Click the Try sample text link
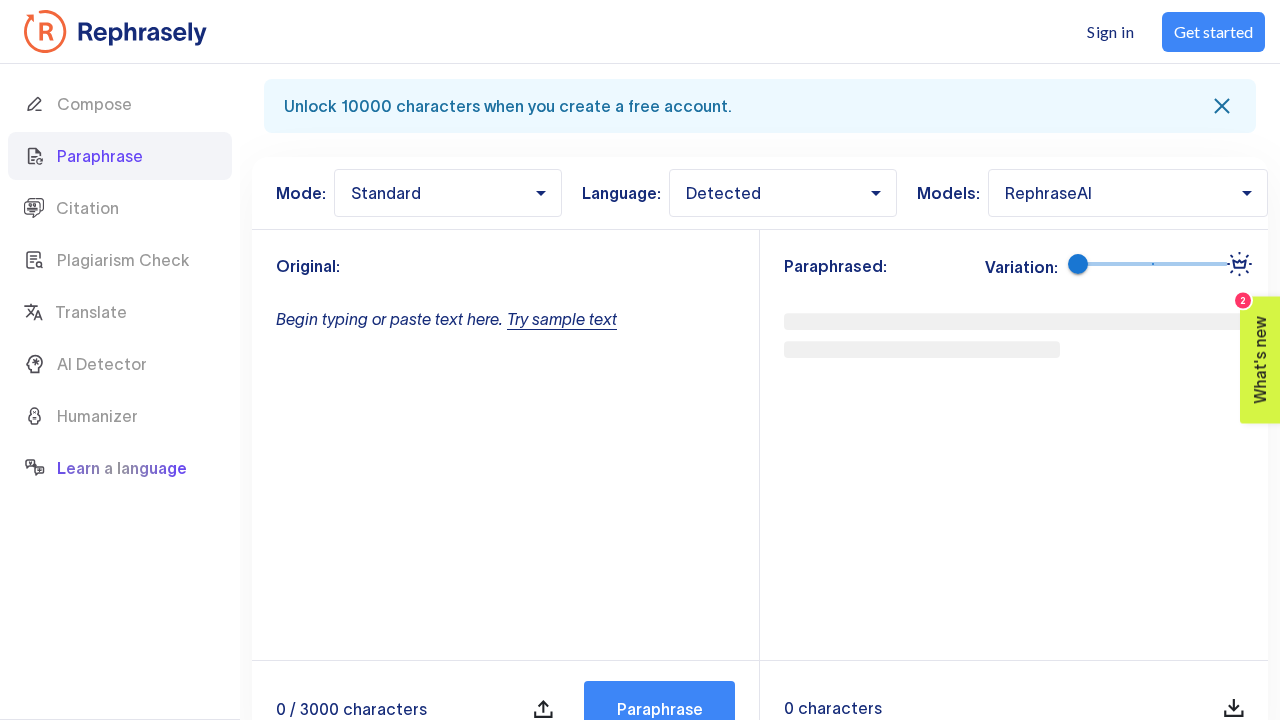The image size is (1280, 720). pyautogui.click(x=561, y=319)
